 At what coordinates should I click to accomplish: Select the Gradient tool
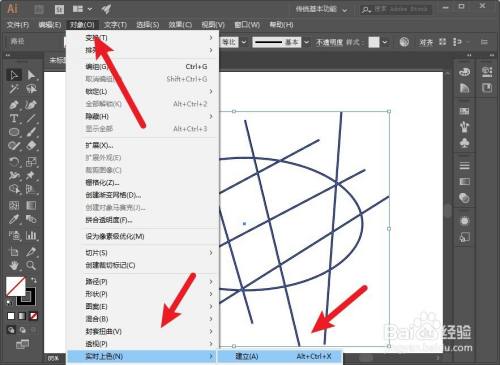31,205
